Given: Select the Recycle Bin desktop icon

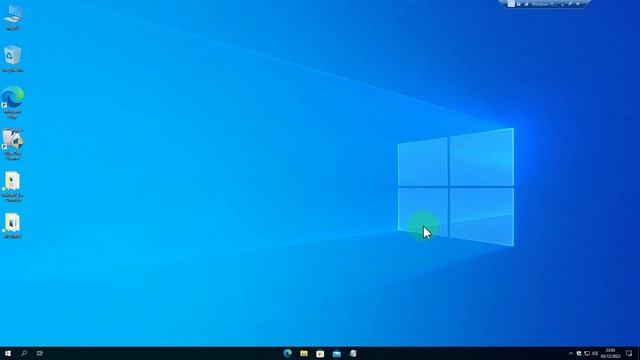Looking at the screenshot, I should [x=13, y=59].
